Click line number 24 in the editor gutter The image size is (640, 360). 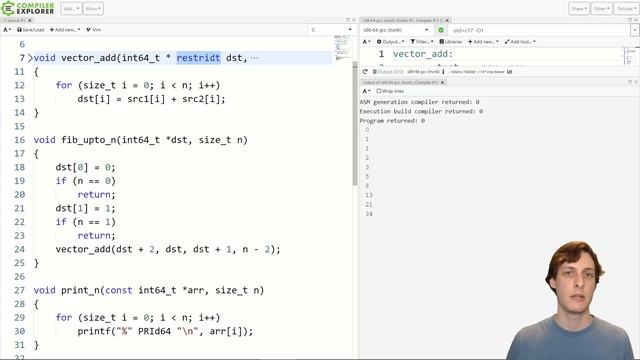19,249
